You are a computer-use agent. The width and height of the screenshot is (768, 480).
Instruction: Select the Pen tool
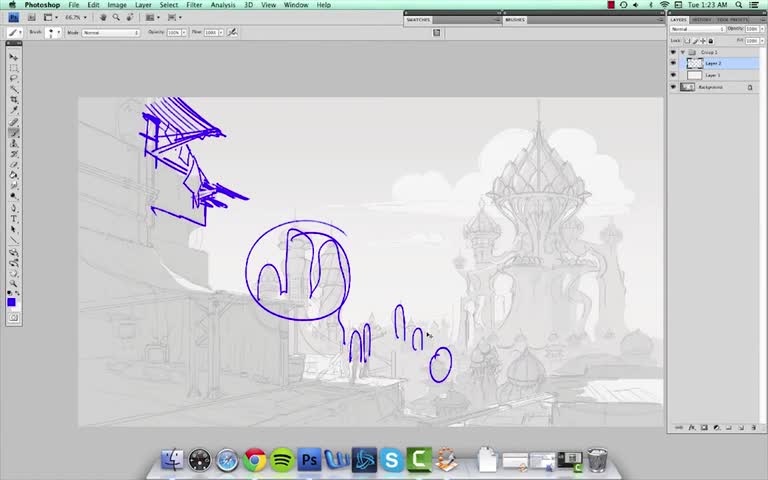tap(14, 208)
